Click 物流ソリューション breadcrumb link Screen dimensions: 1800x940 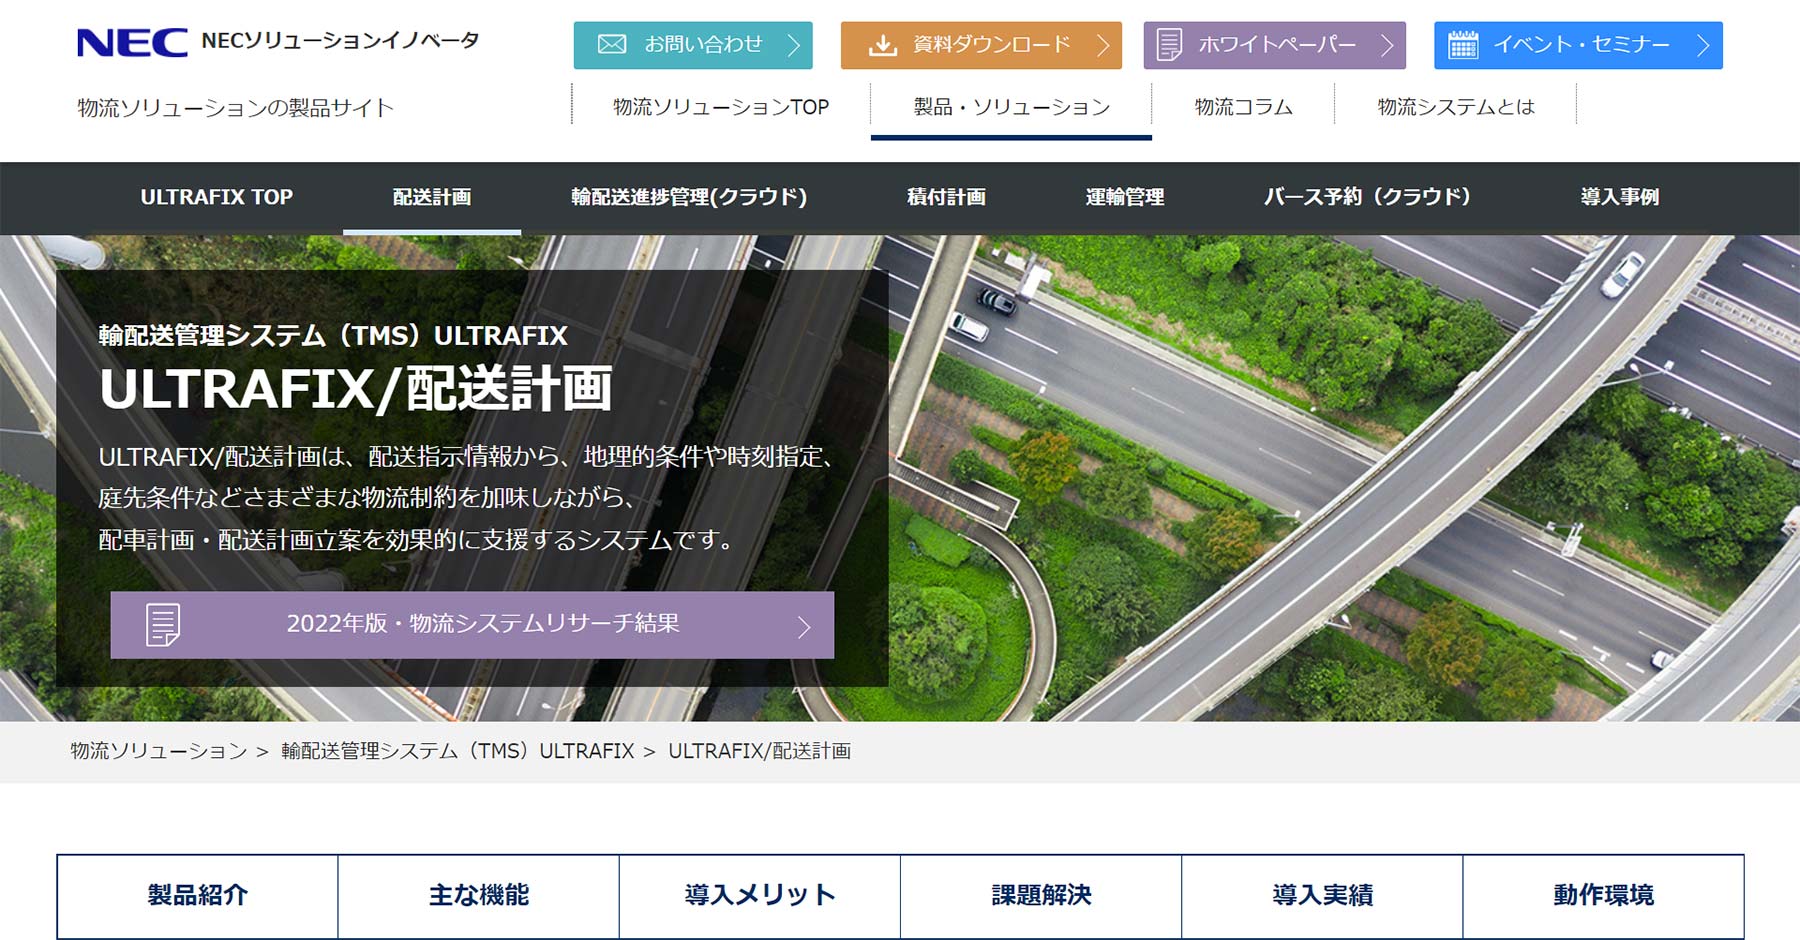159,751
